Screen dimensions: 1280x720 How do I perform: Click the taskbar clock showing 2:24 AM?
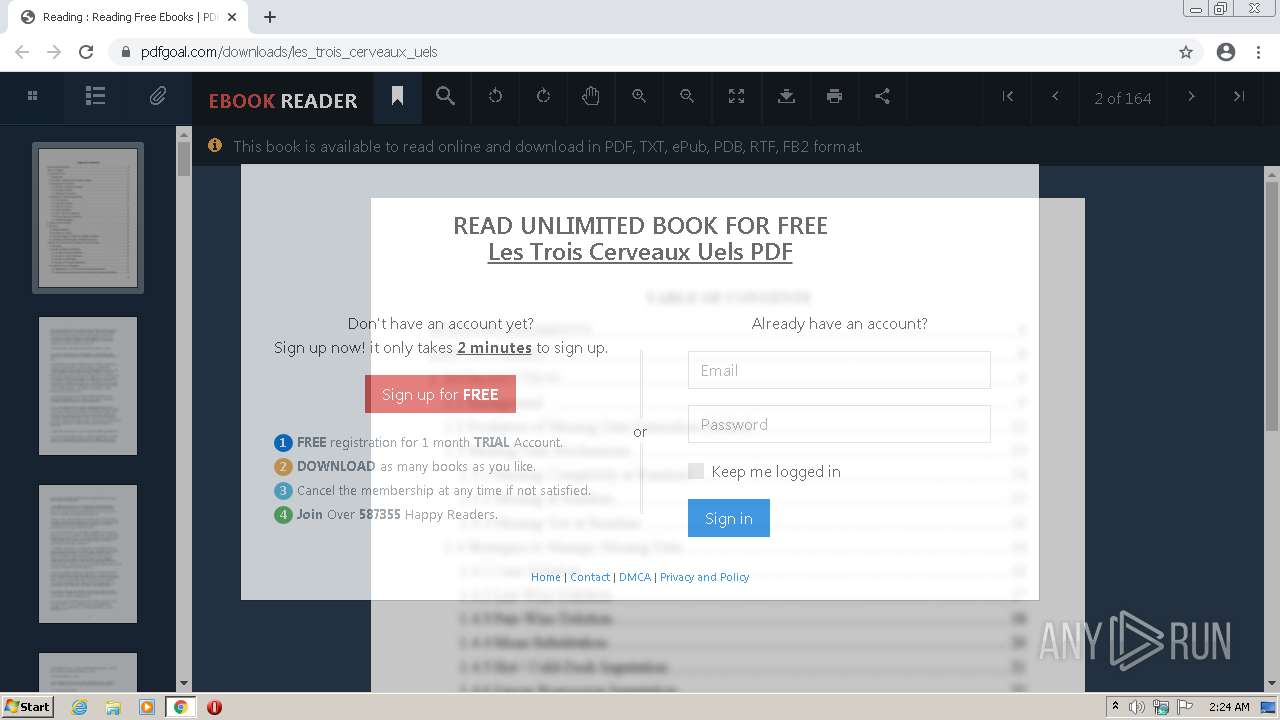(1229, 707)
